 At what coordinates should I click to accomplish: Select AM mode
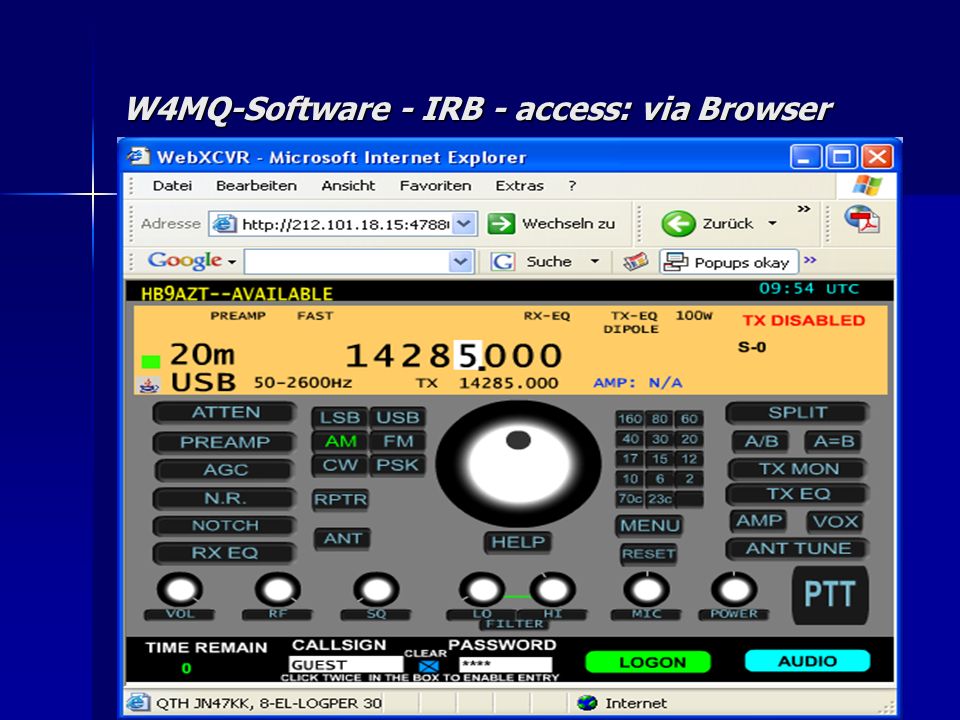coord(340,441)
